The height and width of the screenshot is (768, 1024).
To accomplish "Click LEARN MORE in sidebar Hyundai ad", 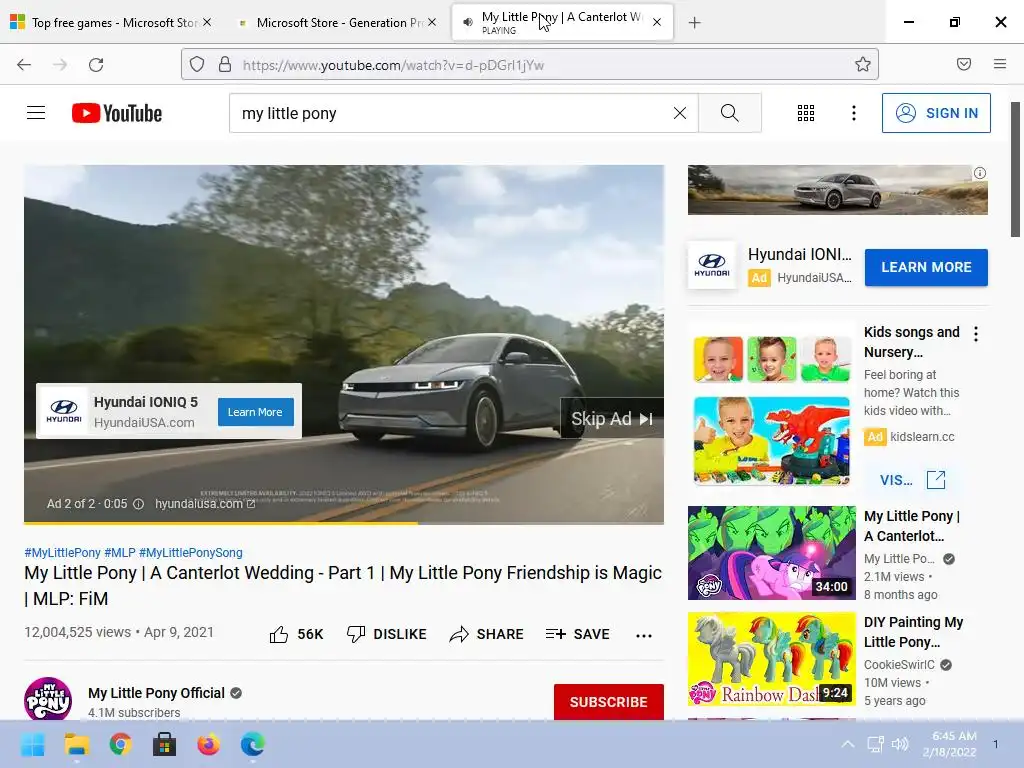I will point(926,267).
